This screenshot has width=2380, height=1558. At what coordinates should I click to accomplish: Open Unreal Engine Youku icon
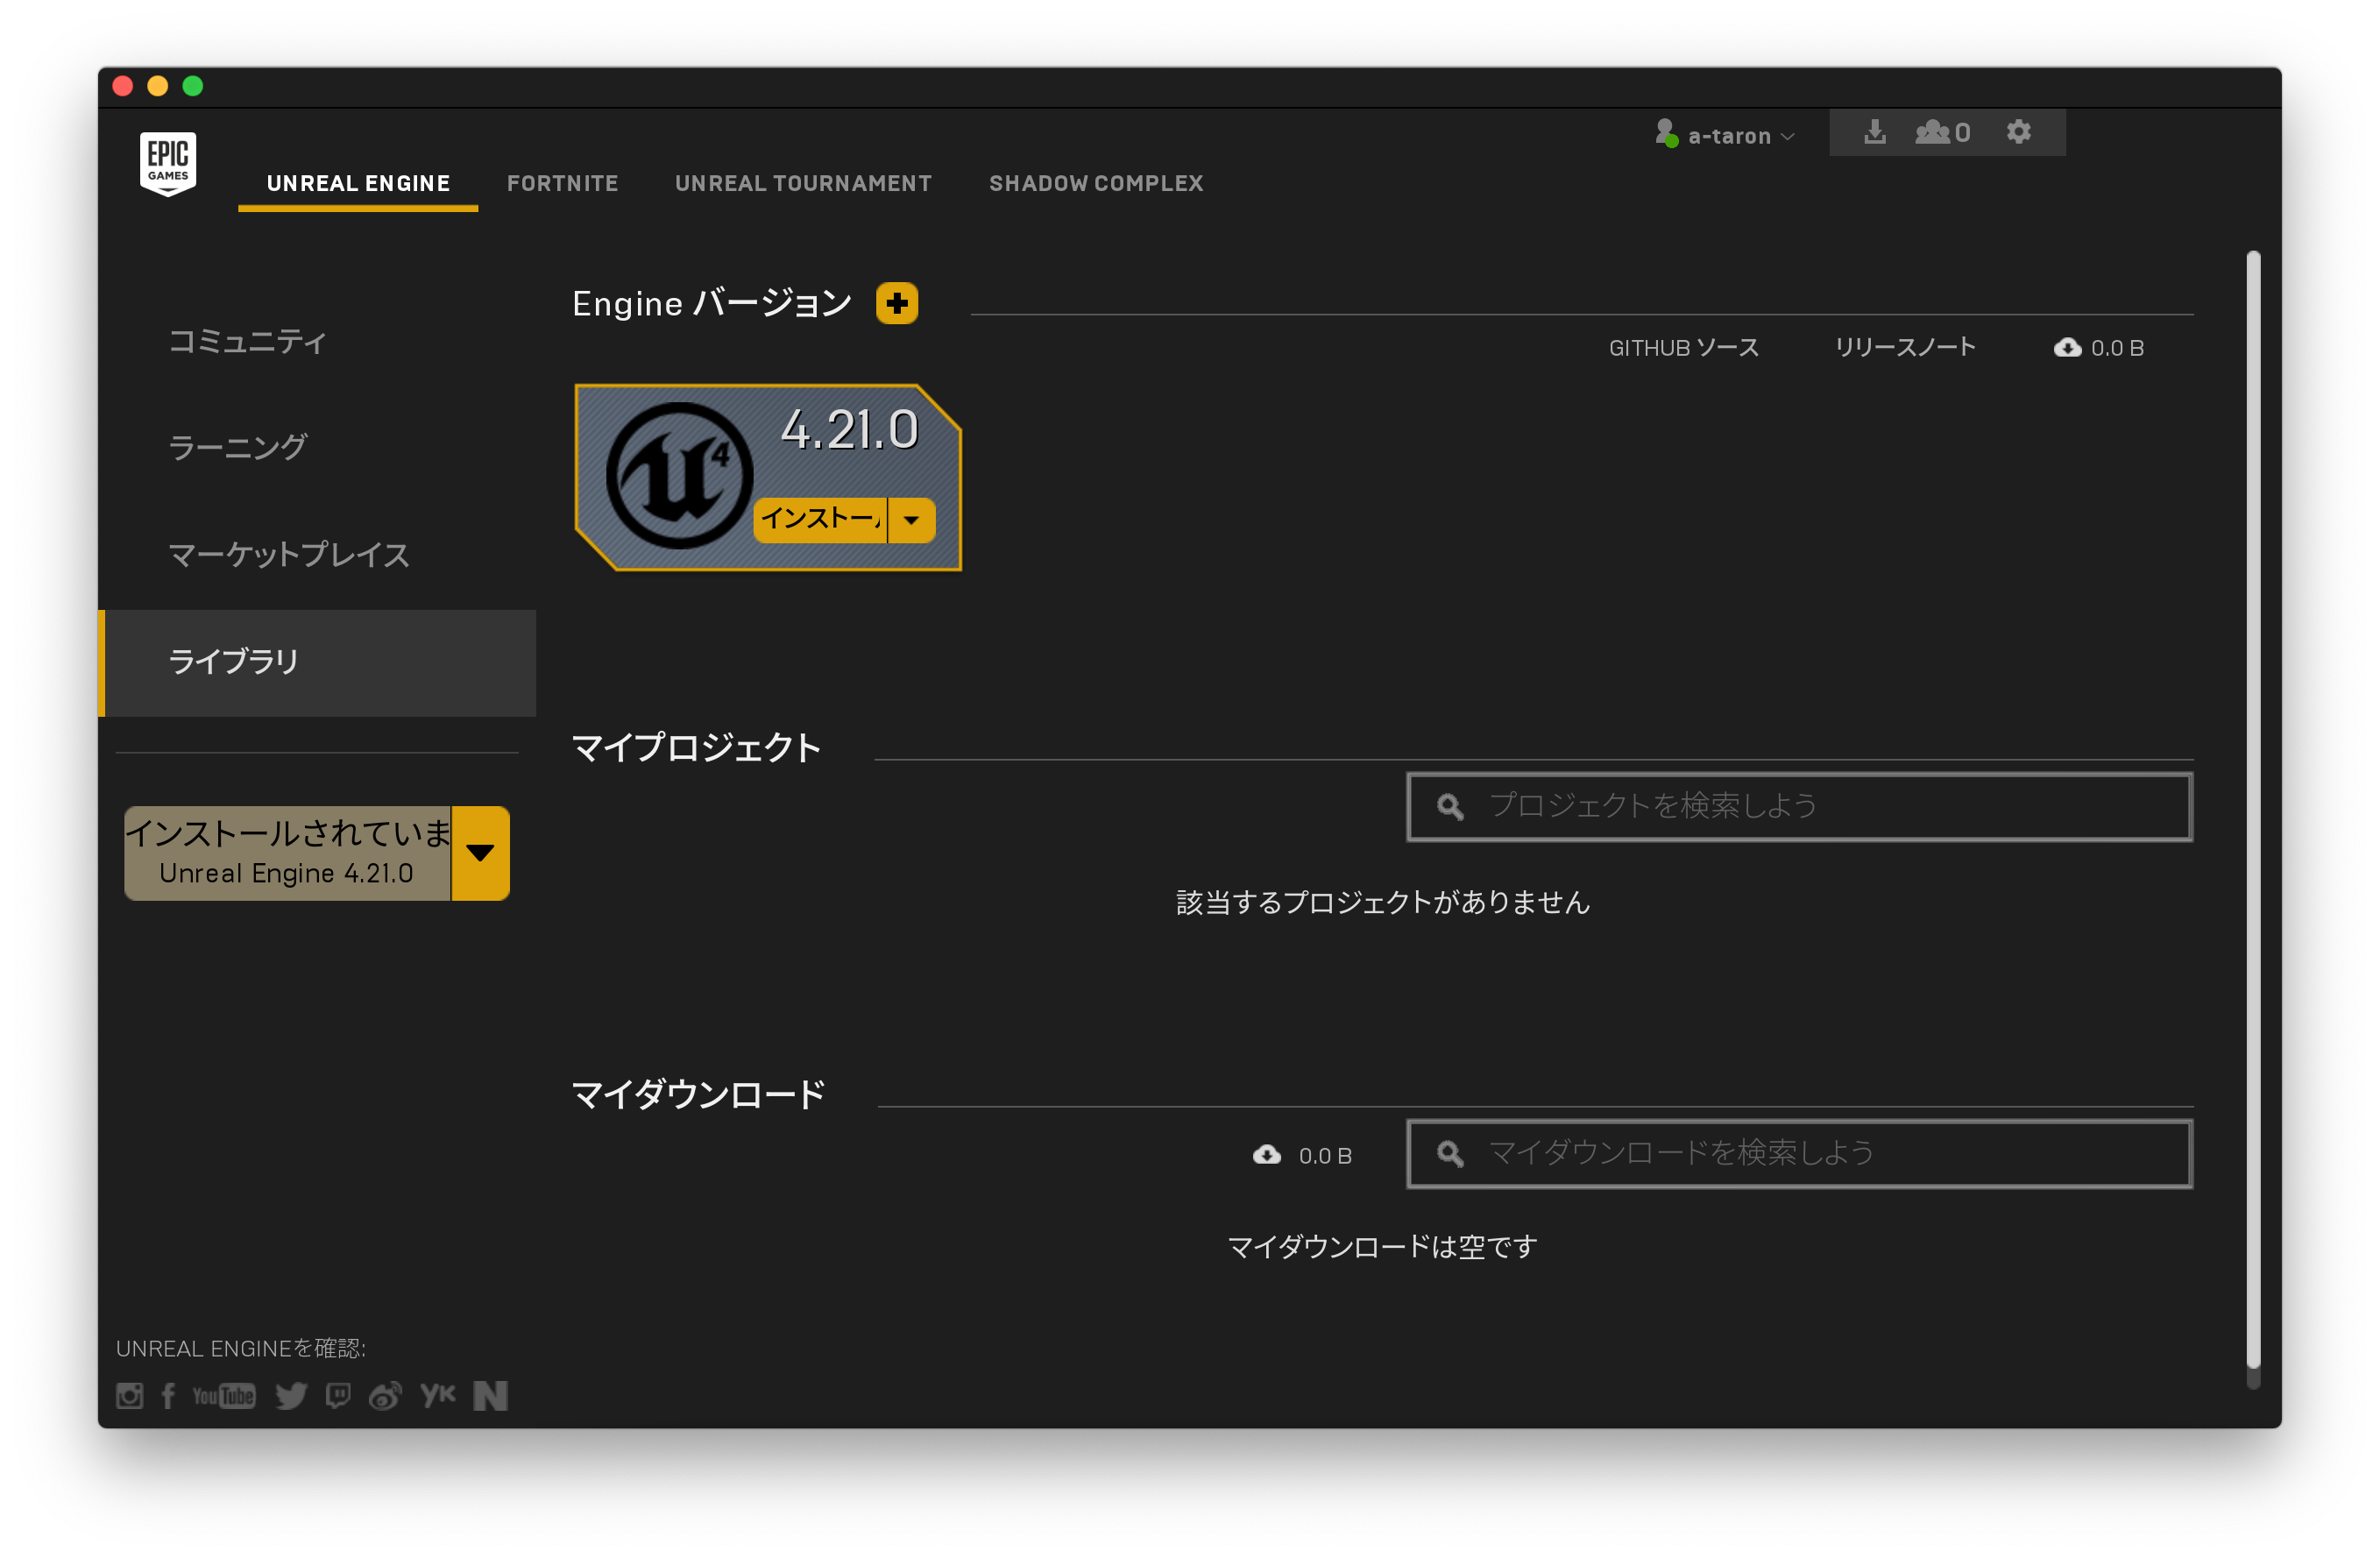pyautogui.click(x=438, y=1395)
